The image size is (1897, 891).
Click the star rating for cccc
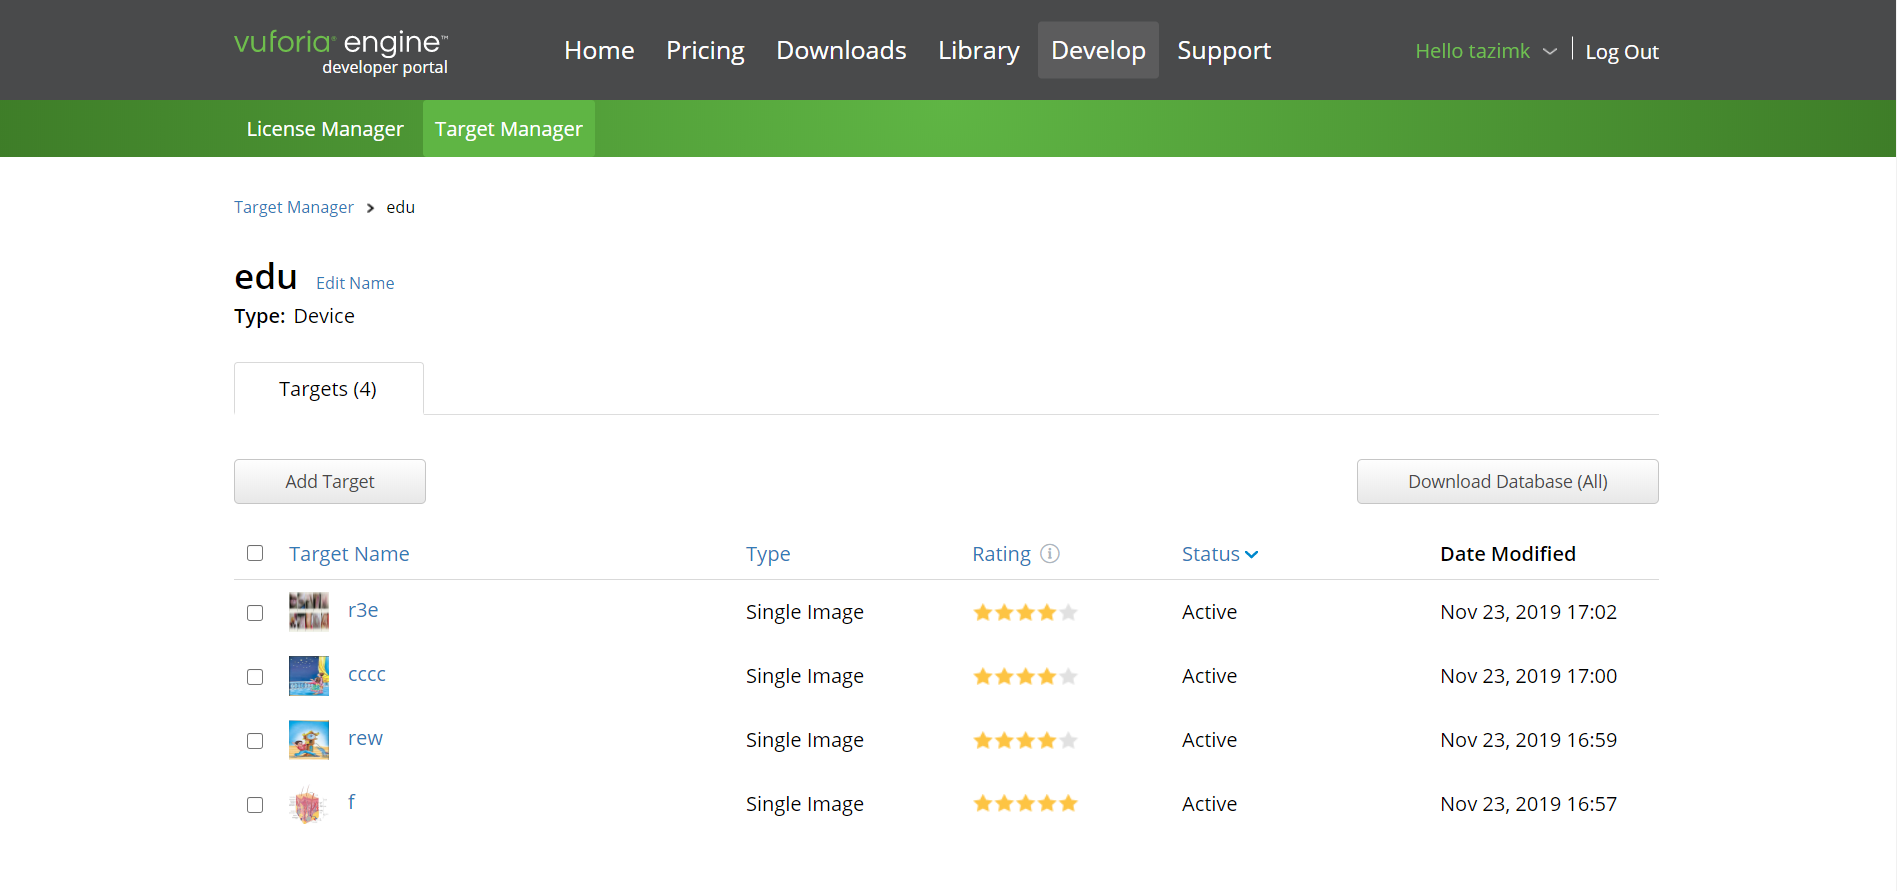[1025, 676]
